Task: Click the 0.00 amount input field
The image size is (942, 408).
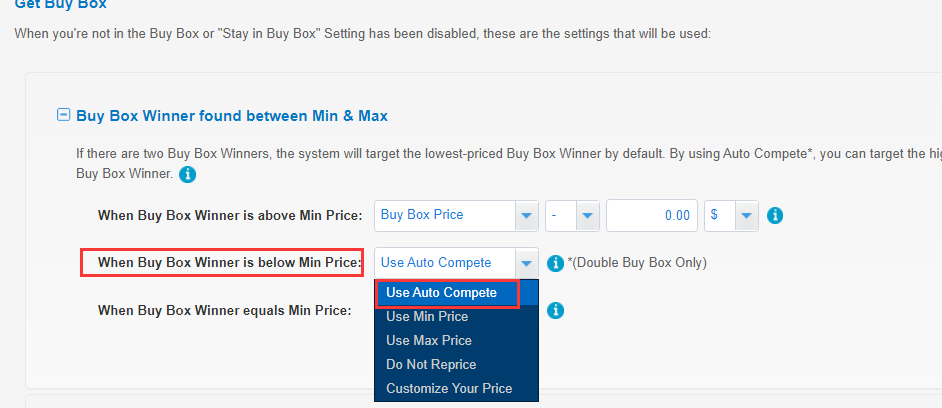Action: click(651, 215)
